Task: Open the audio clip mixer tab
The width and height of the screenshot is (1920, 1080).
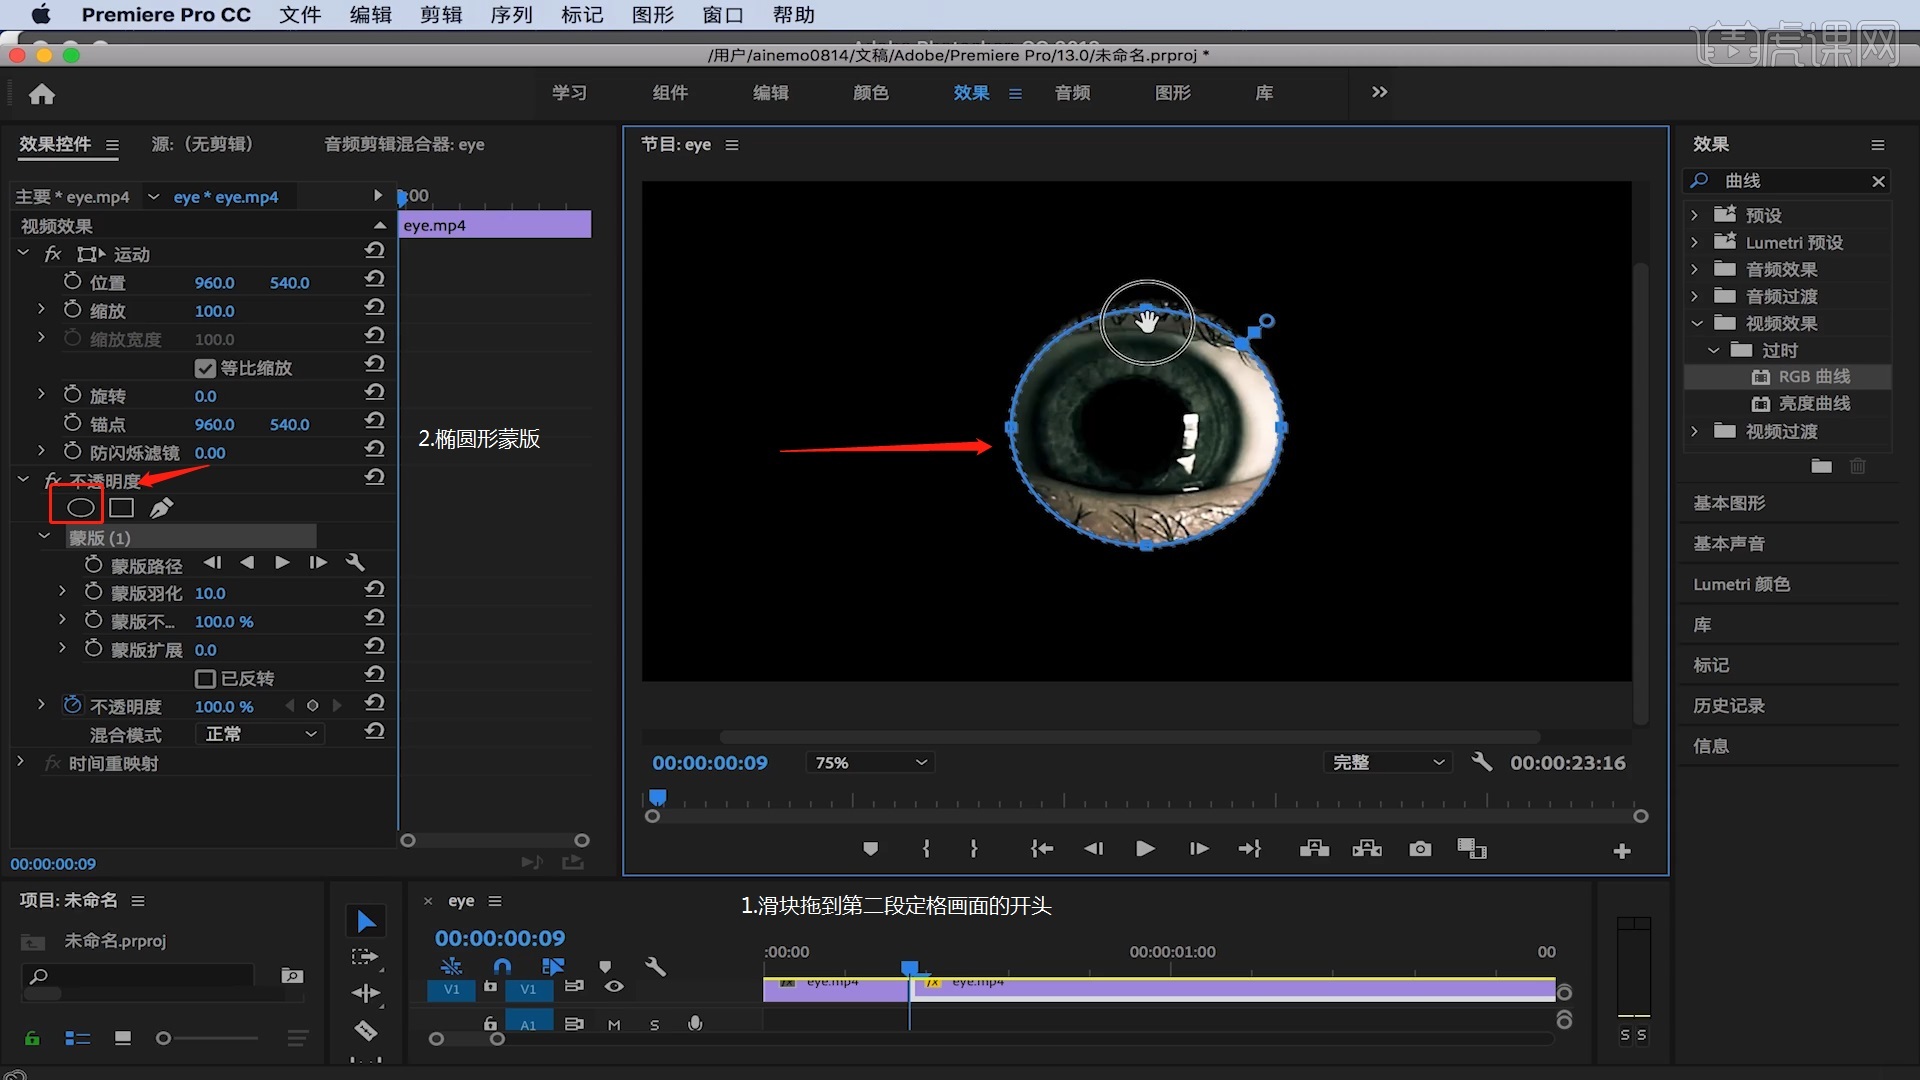Action: [404, 144]
